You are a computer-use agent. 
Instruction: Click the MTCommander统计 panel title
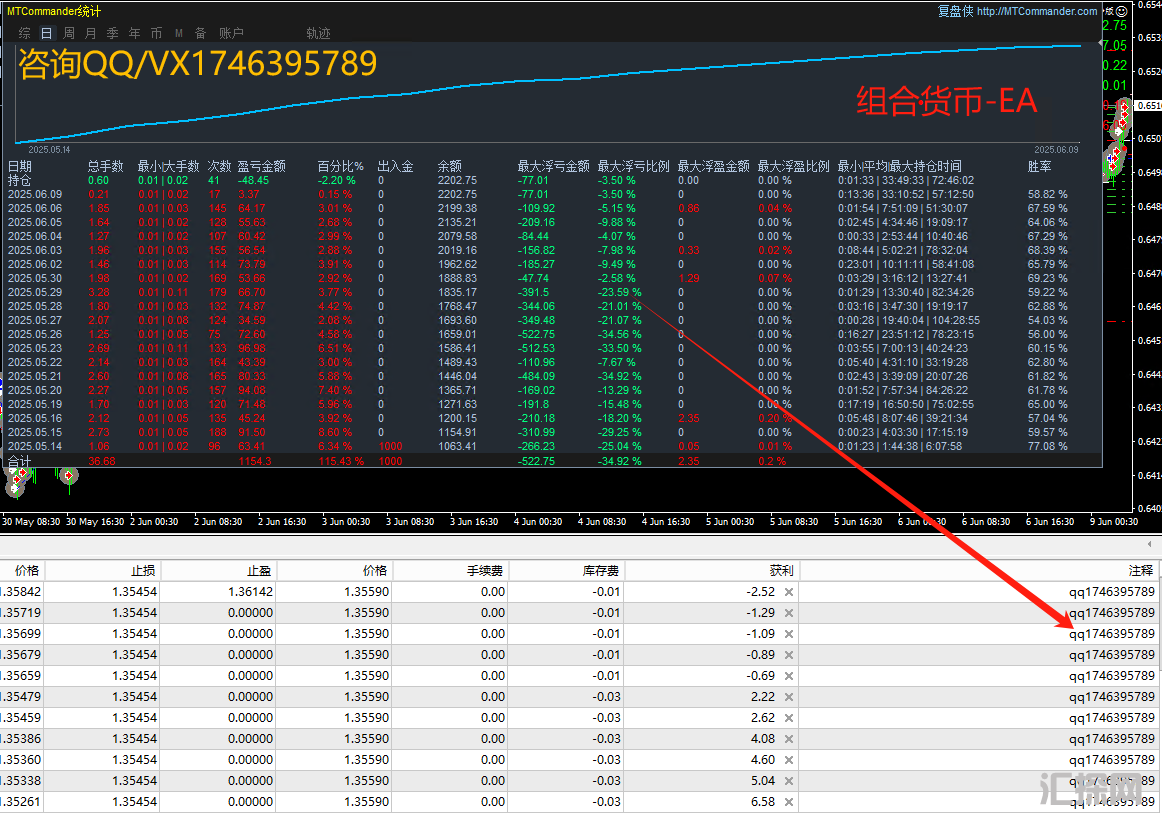pos(54,11)
